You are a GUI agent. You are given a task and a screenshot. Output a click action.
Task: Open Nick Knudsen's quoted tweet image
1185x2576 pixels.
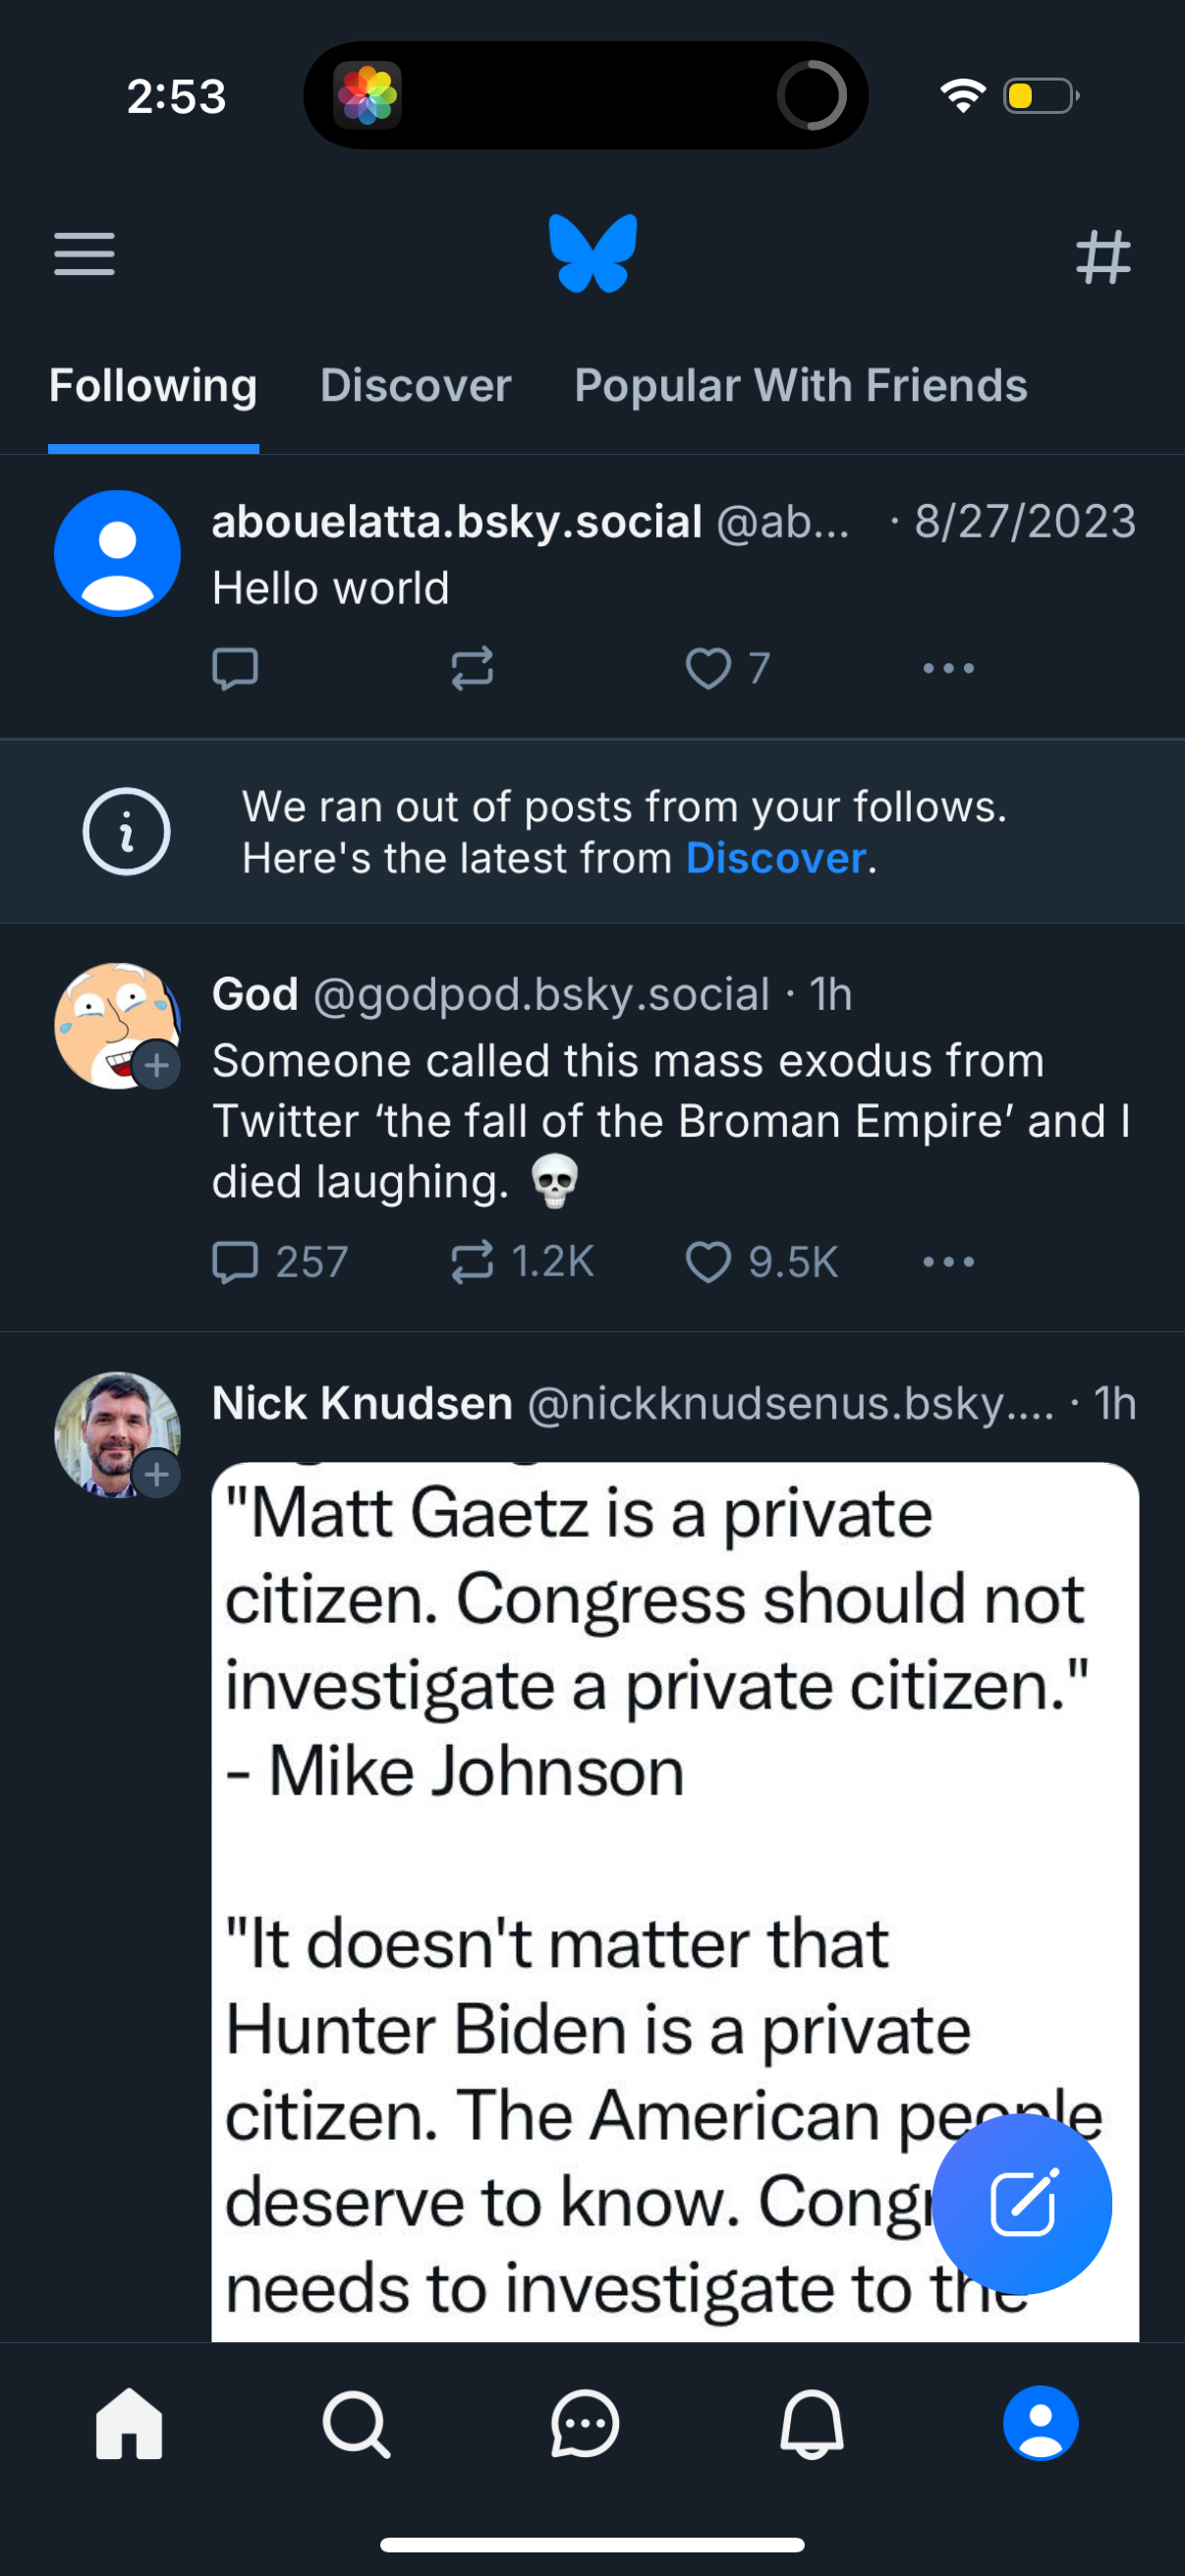(674, 1900)
